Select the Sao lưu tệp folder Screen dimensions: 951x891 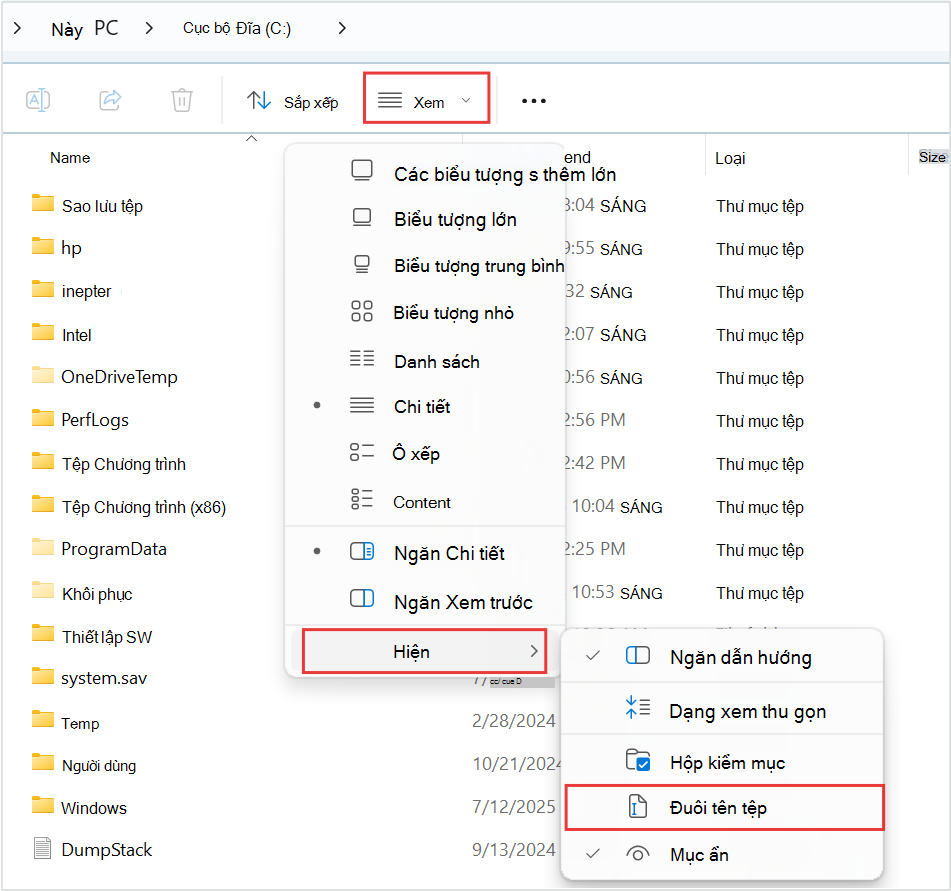click(x=88, y=206)
